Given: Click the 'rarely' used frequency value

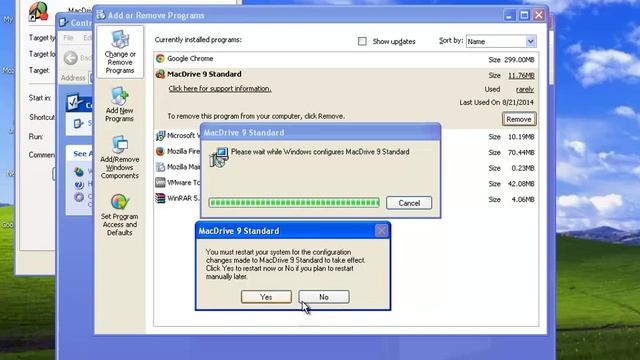Looking at the screenshot, I should 524,89.
